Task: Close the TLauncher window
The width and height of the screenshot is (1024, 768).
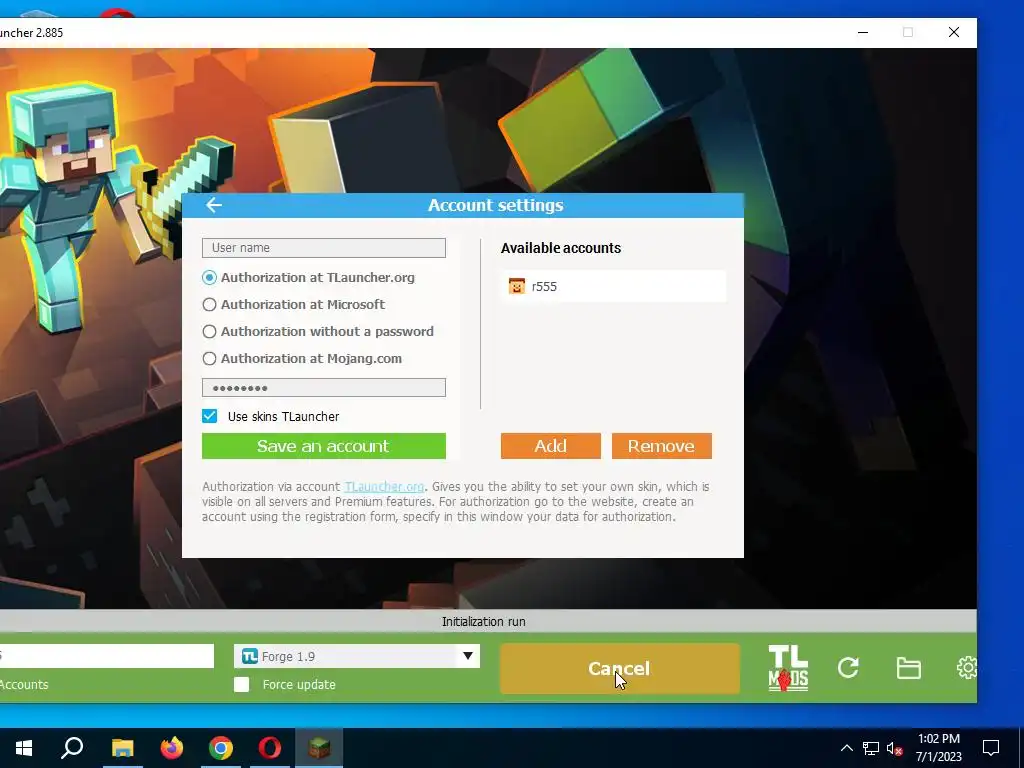Action: pyautogui.click(x=954, y=33)
